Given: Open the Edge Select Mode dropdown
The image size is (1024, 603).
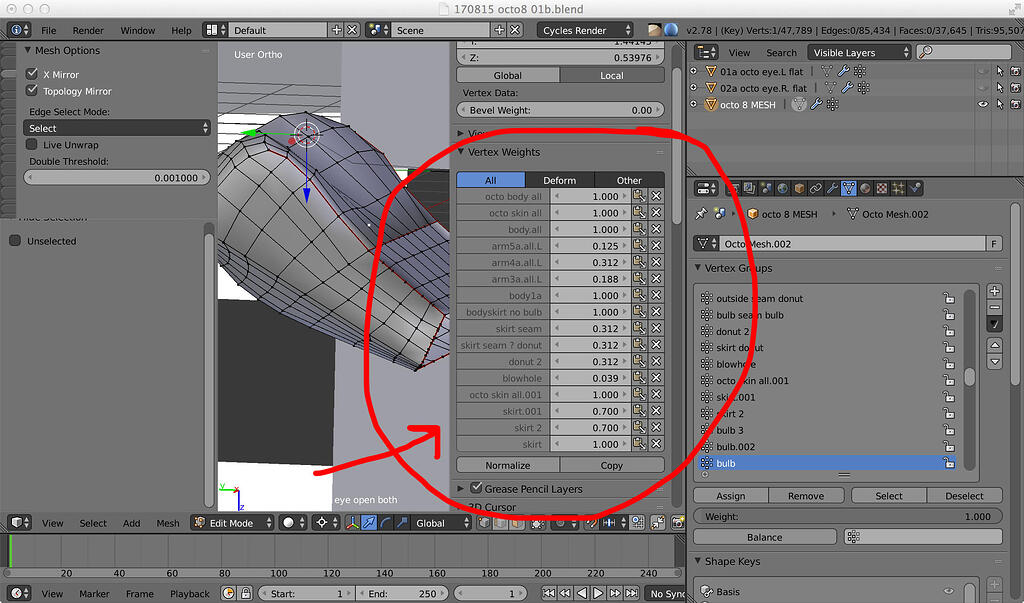Looking at the screenshot, I should [x=117, y=128].
